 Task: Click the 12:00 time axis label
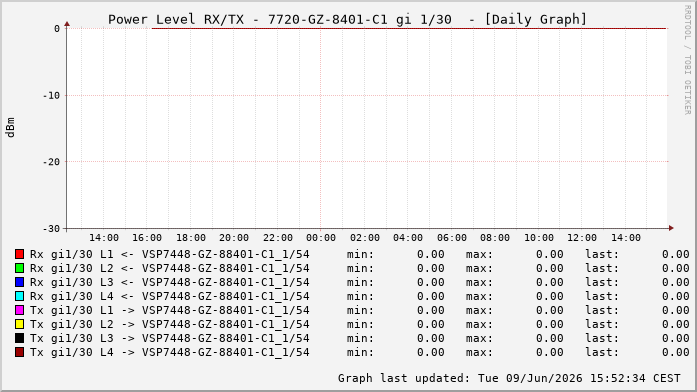pyautogui.click(x=582, y=238)
